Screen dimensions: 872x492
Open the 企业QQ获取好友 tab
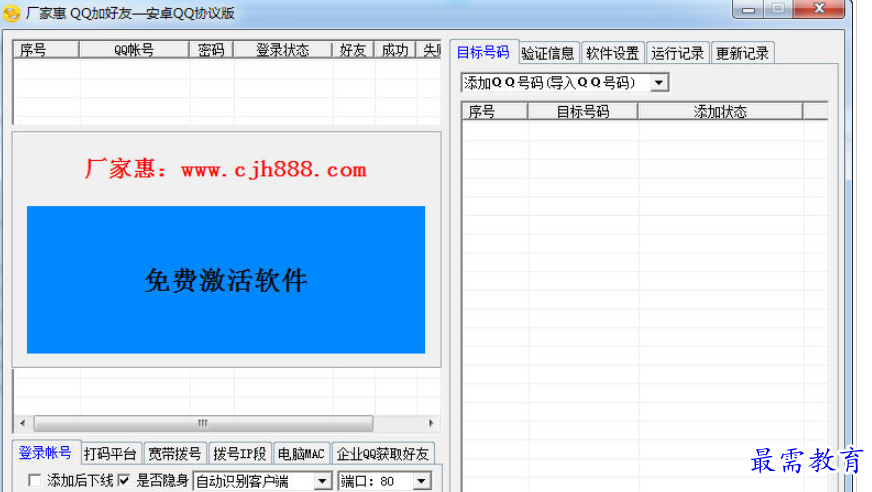click(x=383, y=454)
